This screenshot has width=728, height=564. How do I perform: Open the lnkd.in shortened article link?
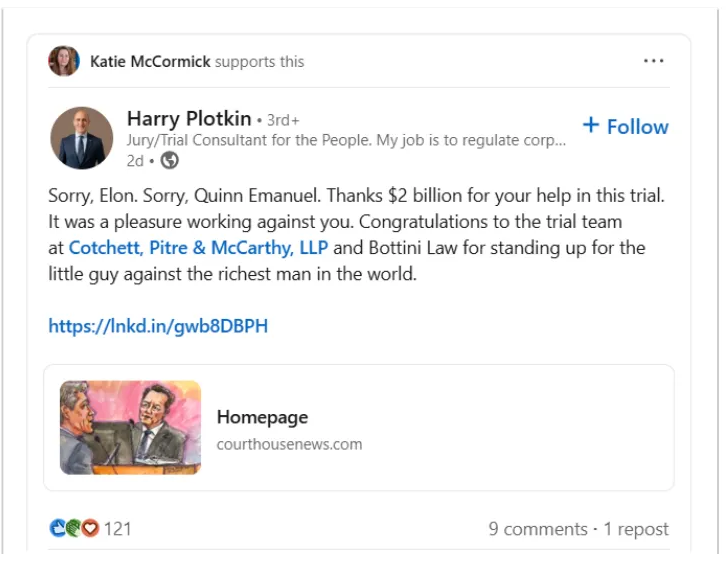[158, 325]
